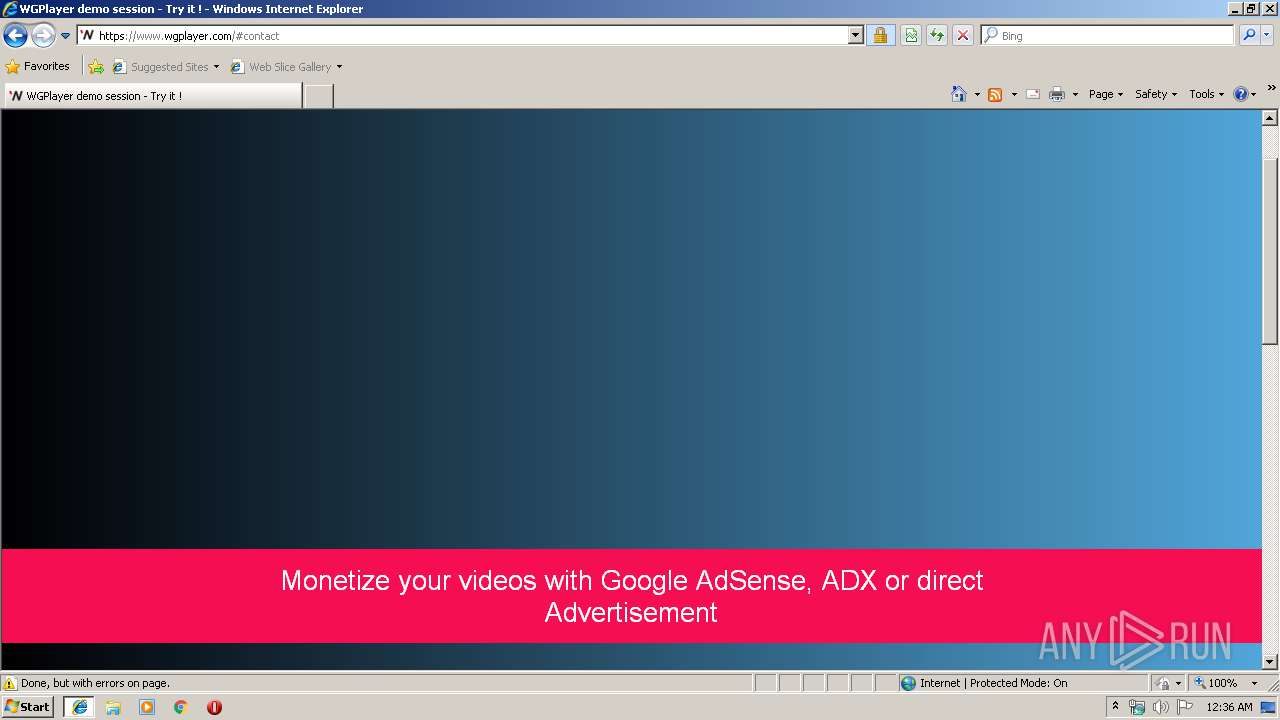
Task: Expand the feeds dropdown arrow
Action: 1014,94
